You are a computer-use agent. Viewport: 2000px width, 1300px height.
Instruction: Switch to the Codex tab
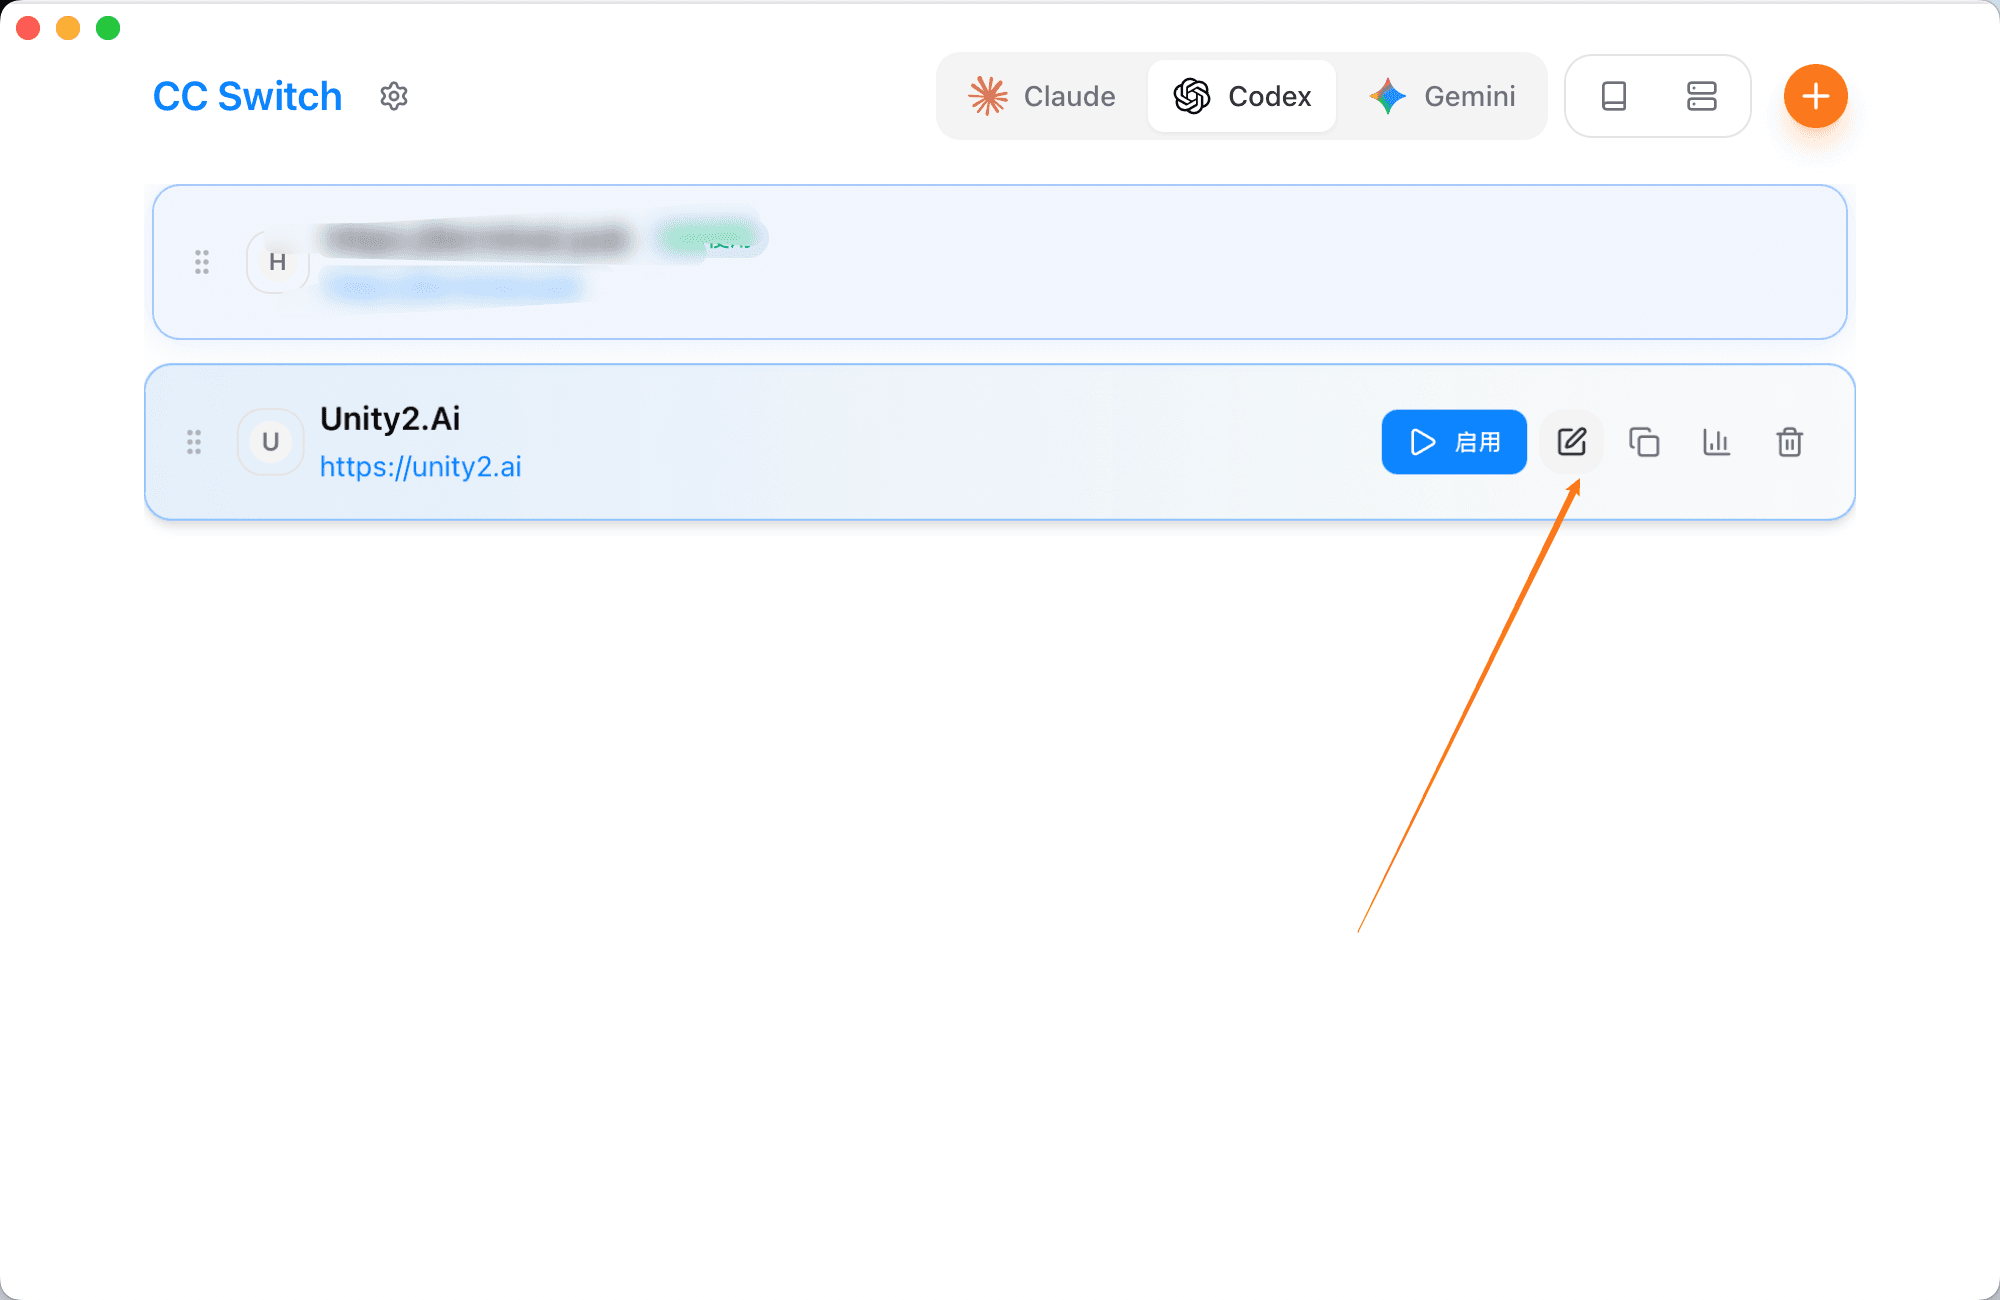[x=1242, y=96]
